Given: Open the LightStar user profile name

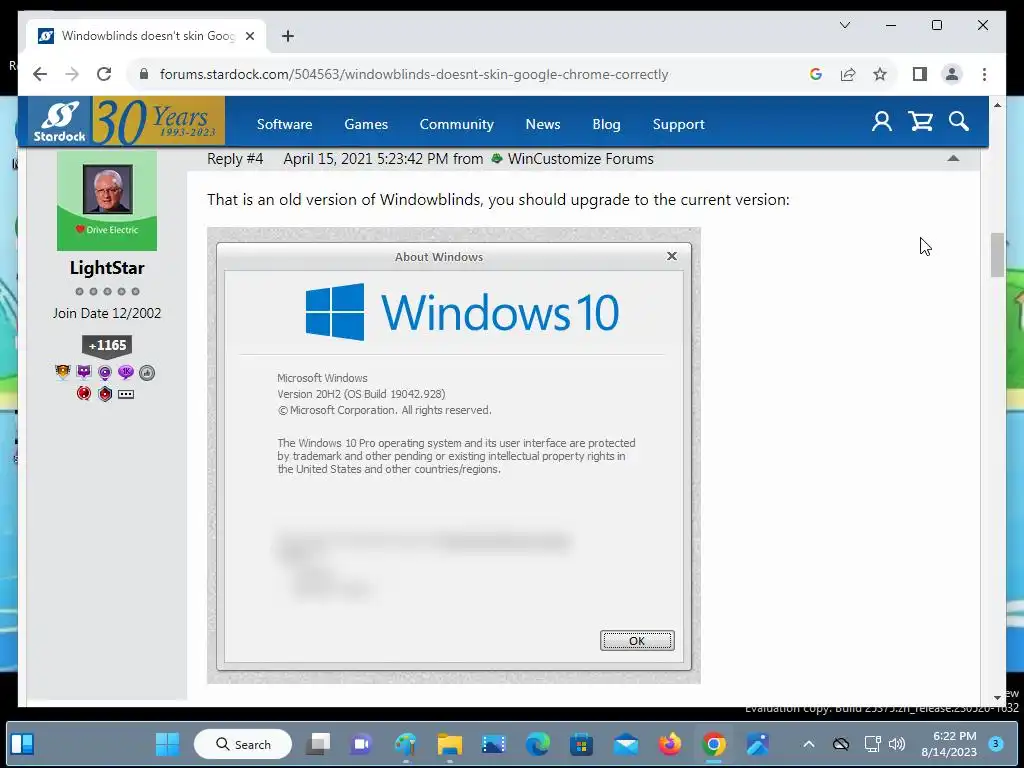Looking at the screenshot, I should pyautogui.click(x=107, y=268).
